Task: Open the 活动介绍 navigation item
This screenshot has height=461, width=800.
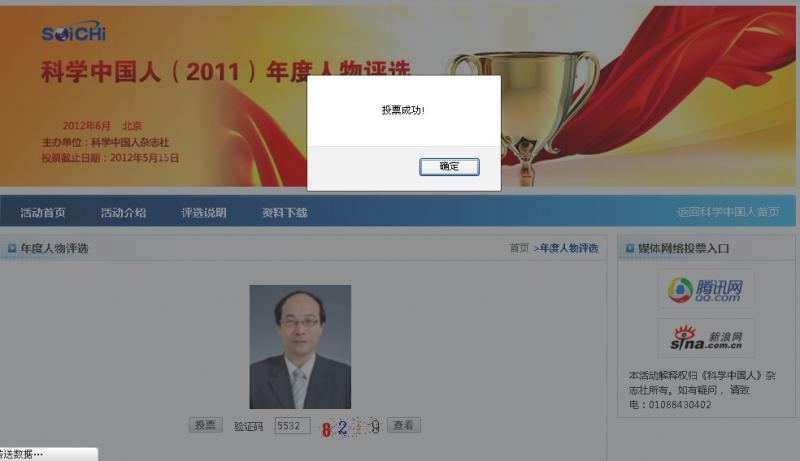Action: pos(123,213)
